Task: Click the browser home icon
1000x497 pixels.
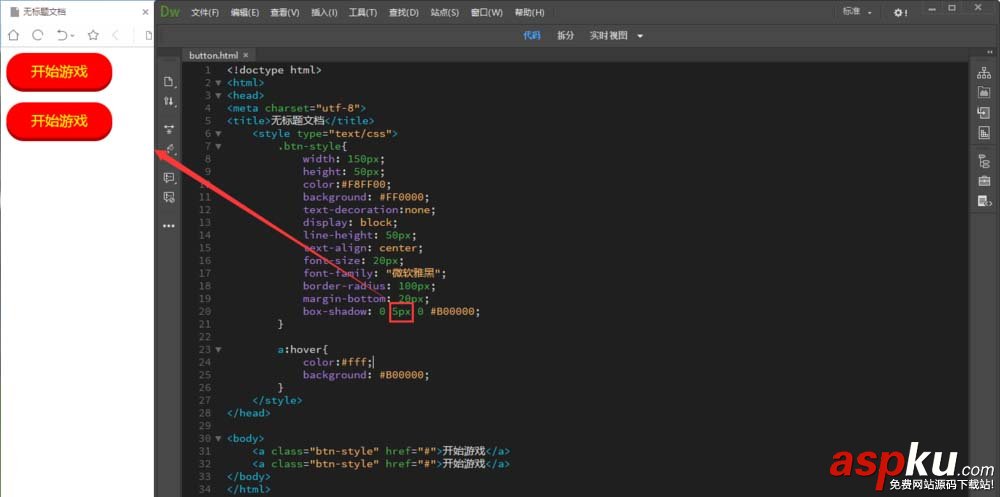Action: pos(13,35)
